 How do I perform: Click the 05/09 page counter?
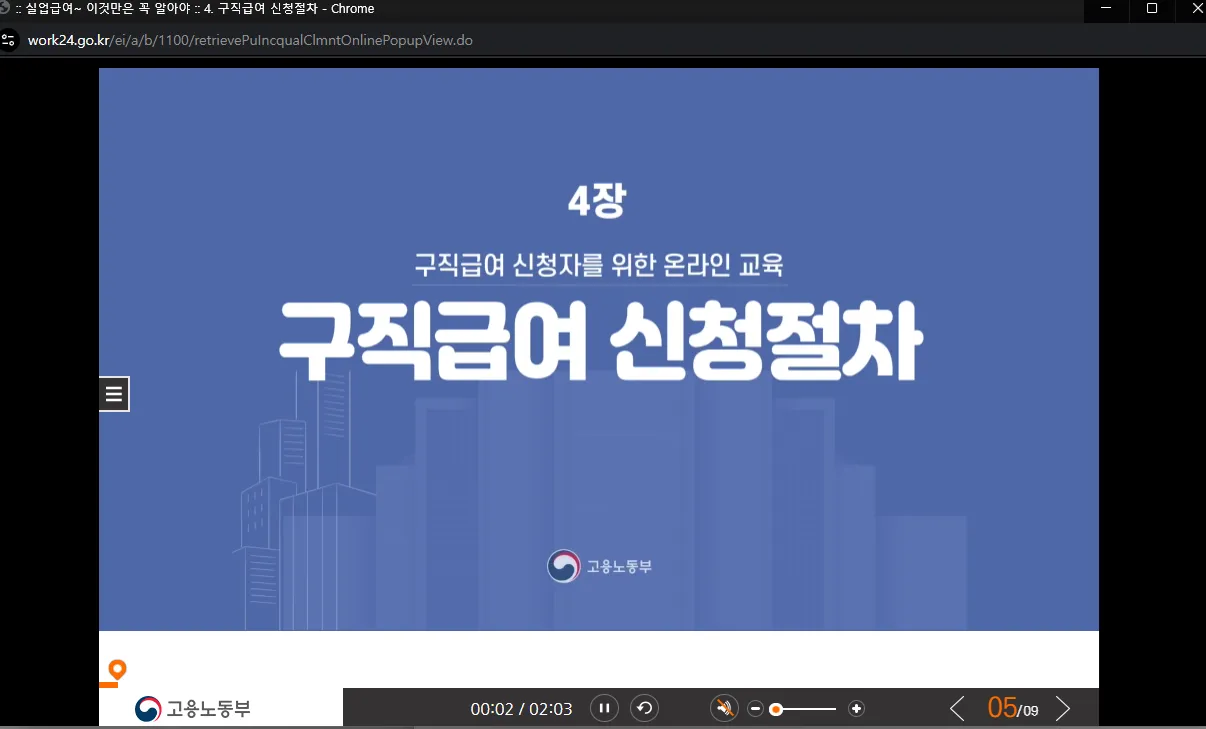click(x=1013, y=708)
